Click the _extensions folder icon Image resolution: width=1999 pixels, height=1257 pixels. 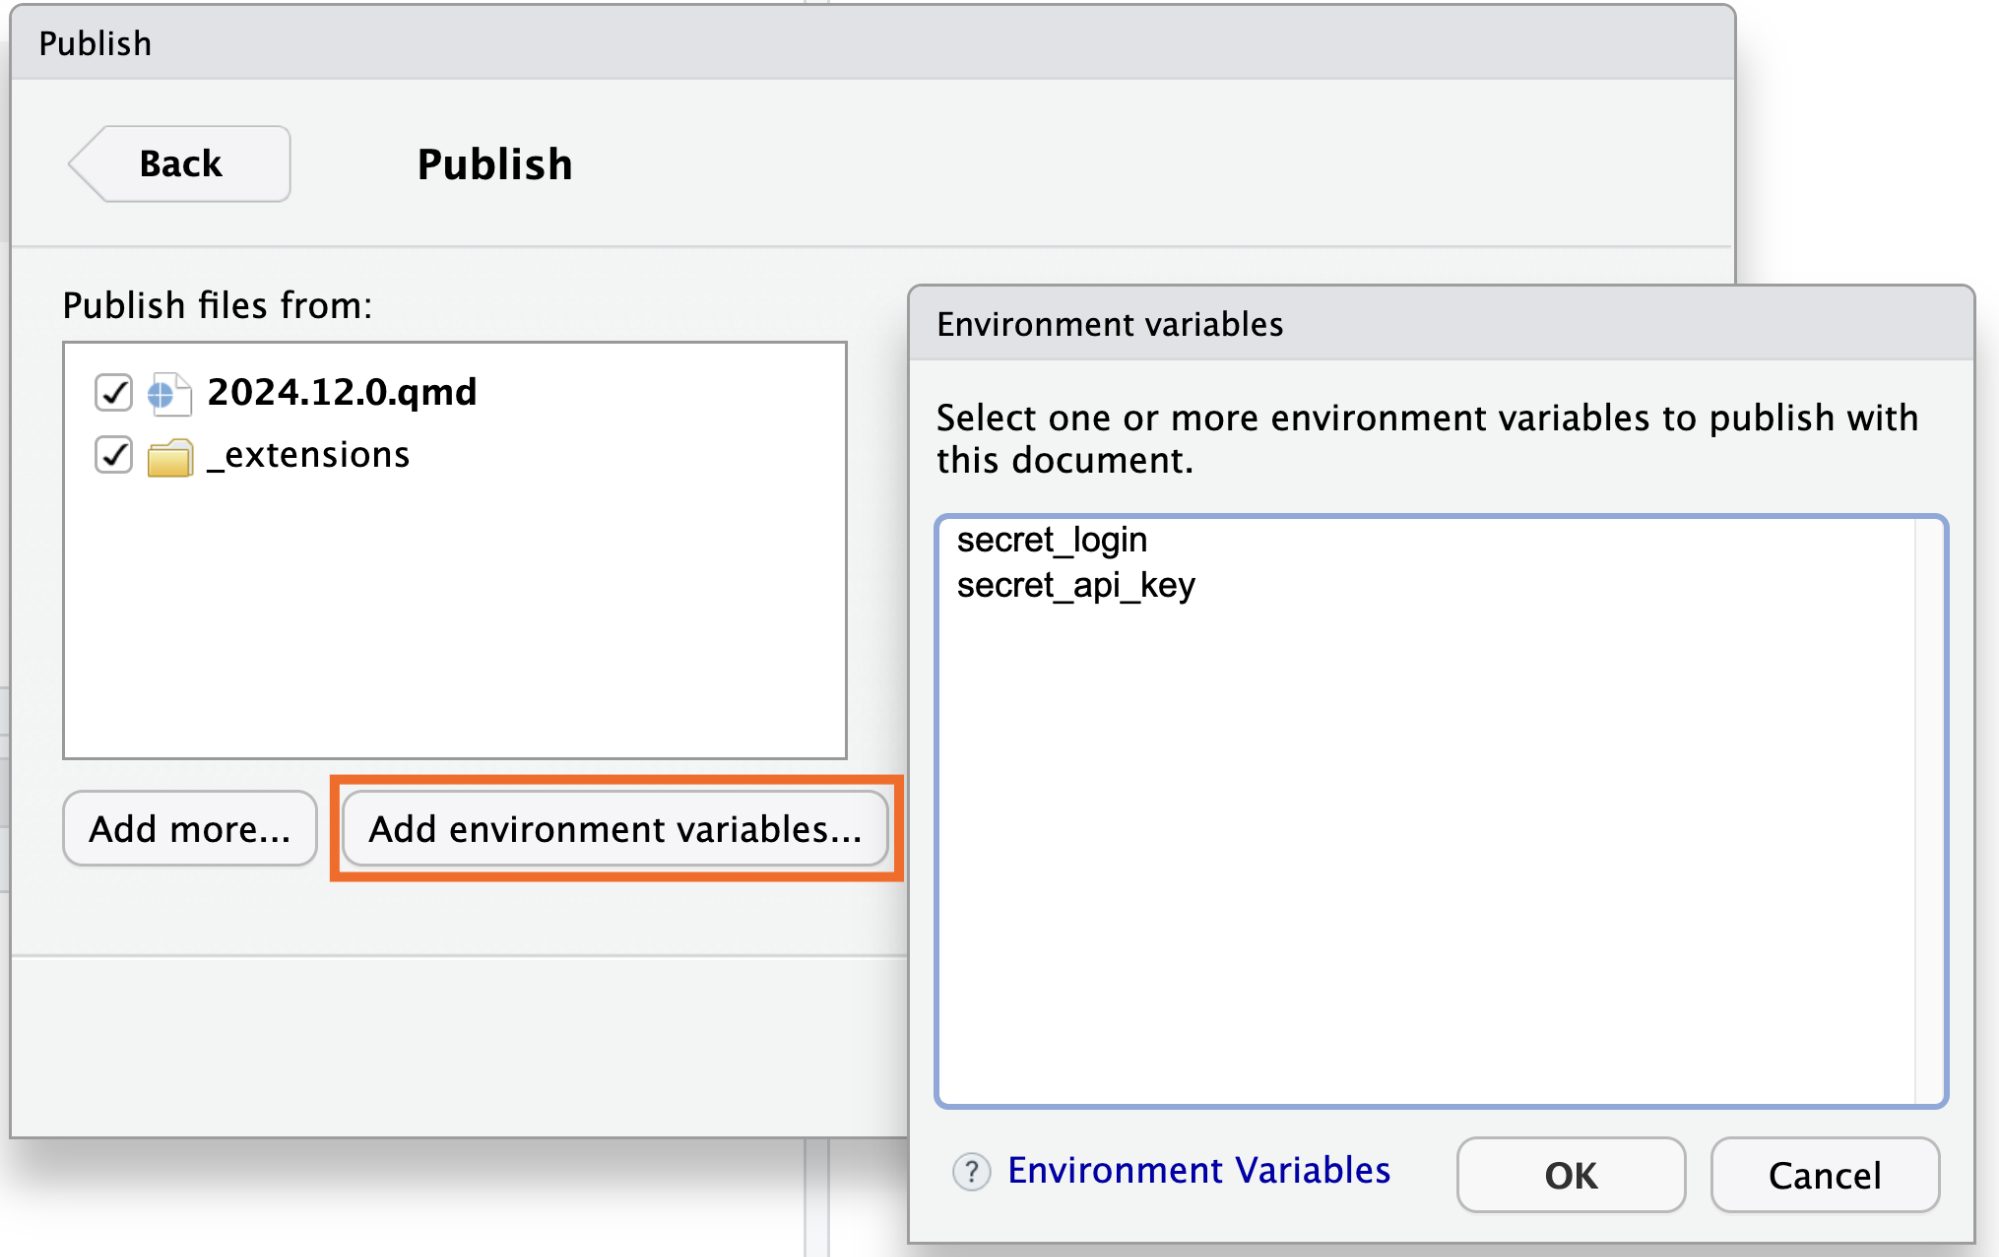(x=169, y=458)
